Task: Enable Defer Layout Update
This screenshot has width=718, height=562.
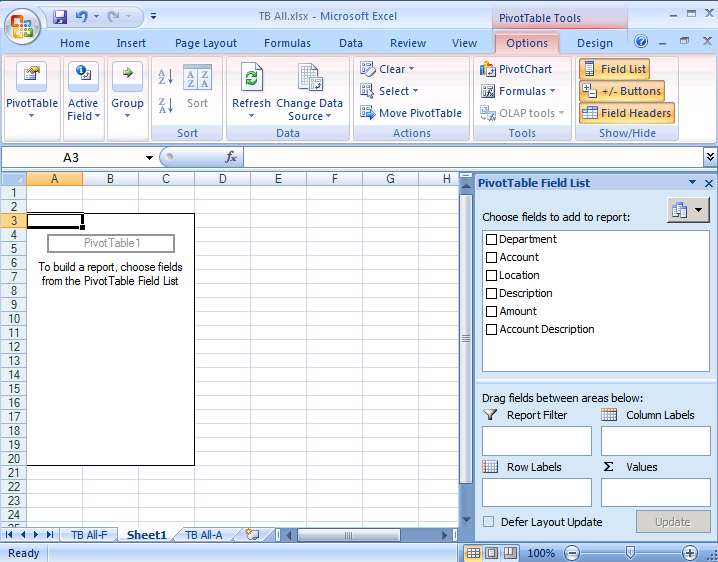Action: [489, 522]
